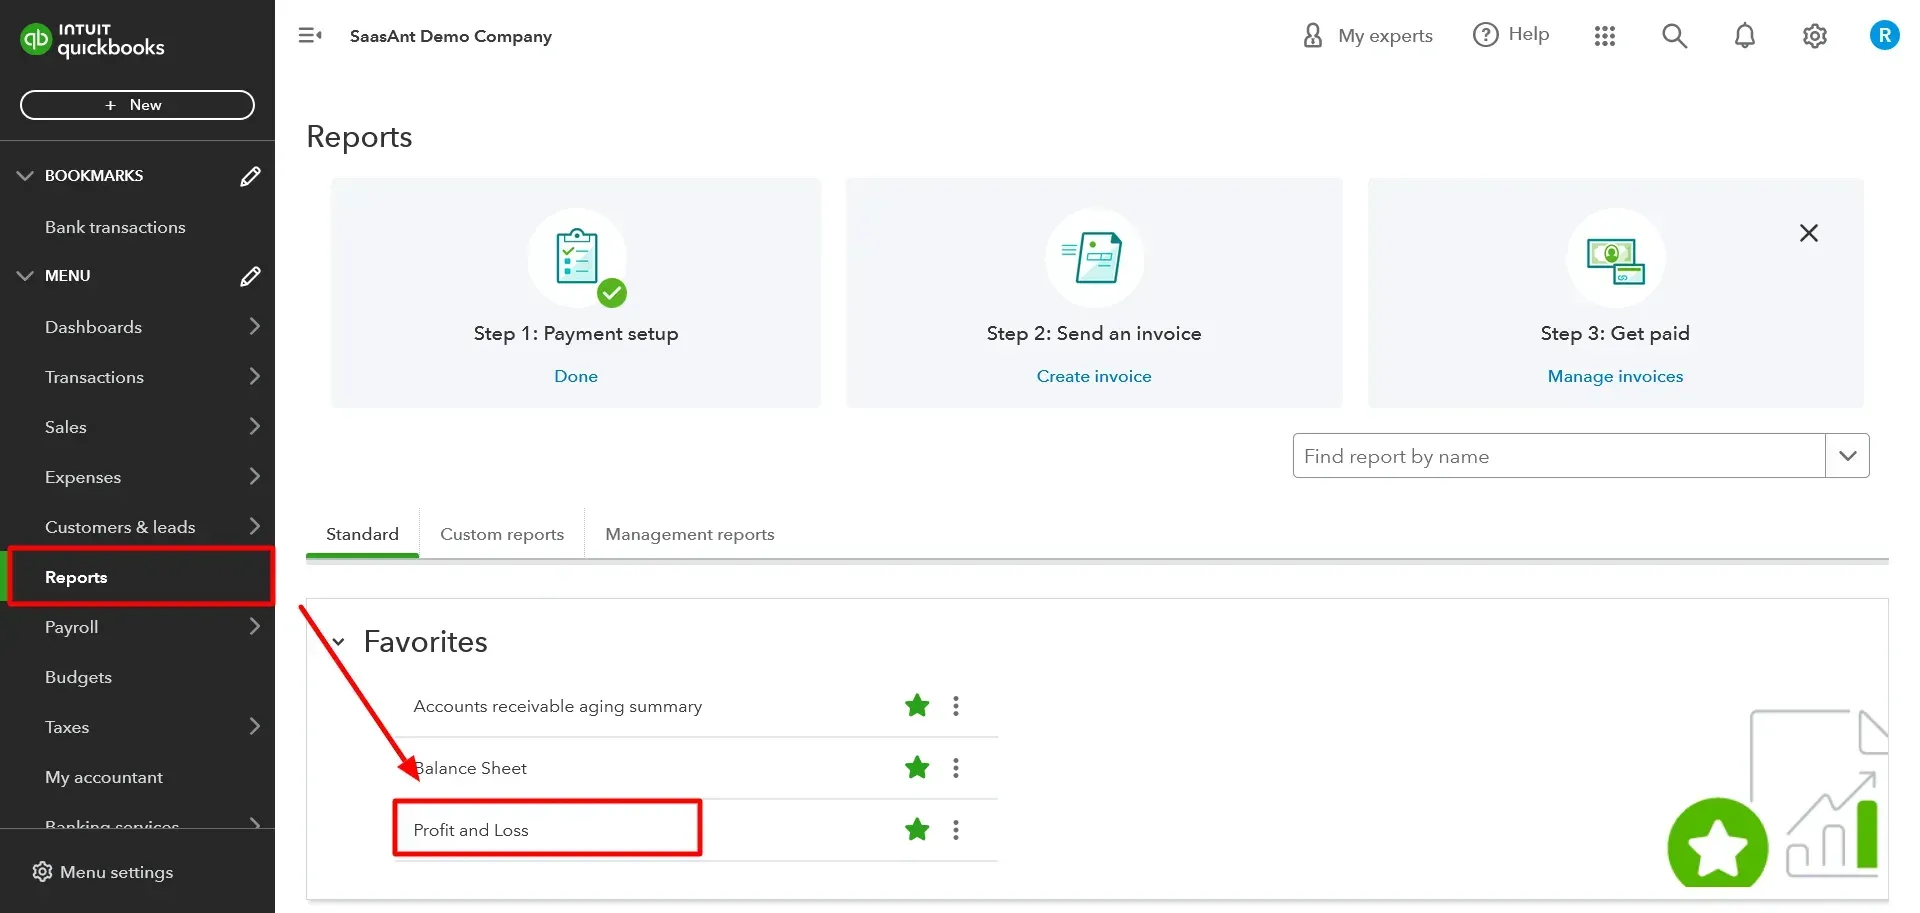This screenshot has height=913, width=1920.
Task: Open Payroll in the sidebar
Action: pos(72,627)
